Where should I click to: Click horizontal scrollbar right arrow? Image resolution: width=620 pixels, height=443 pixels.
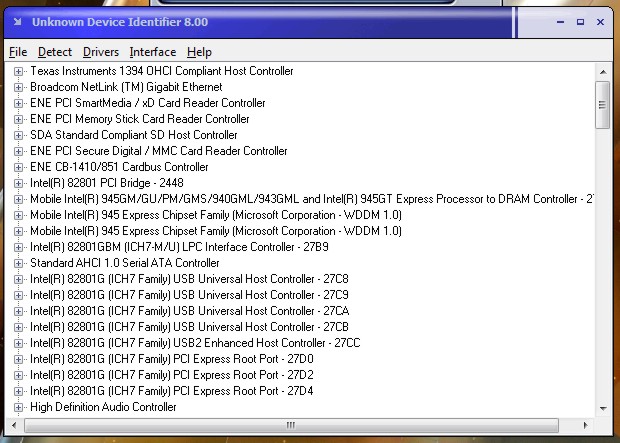coord(585,426)
